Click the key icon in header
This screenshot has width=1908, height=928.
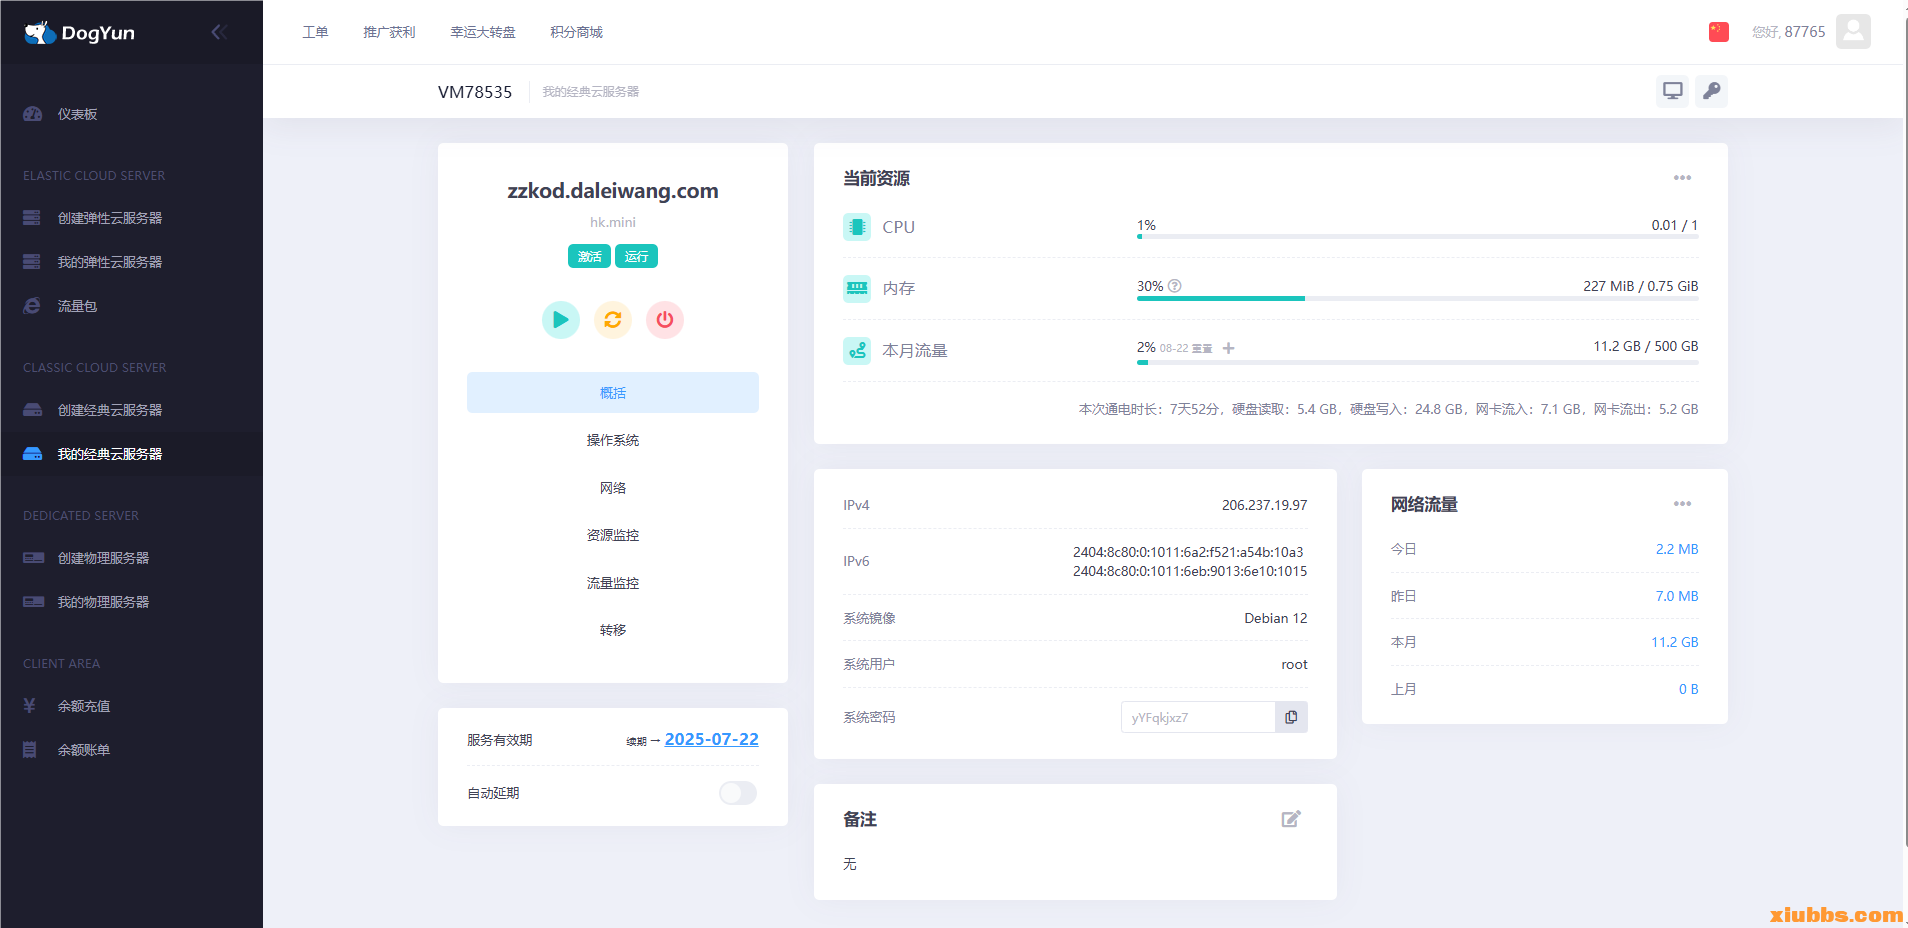[1711, 91]
